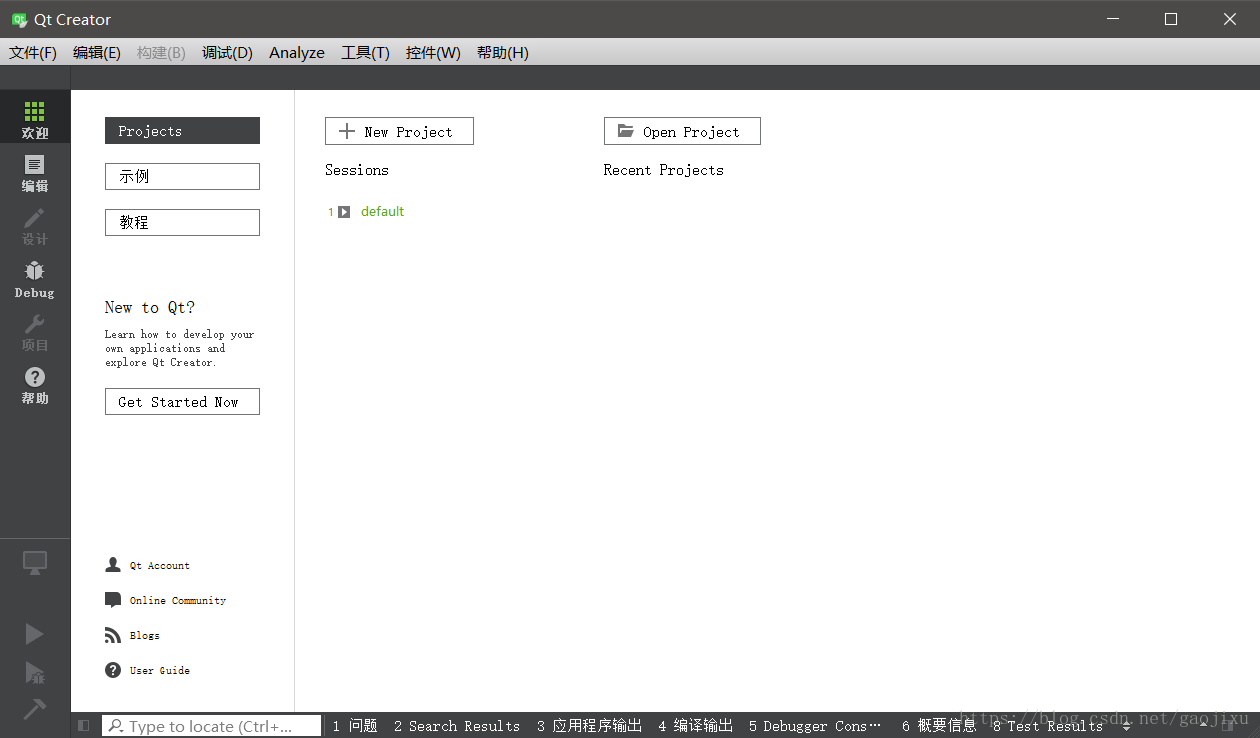Open the 项目 projects mode

point(35,332)
